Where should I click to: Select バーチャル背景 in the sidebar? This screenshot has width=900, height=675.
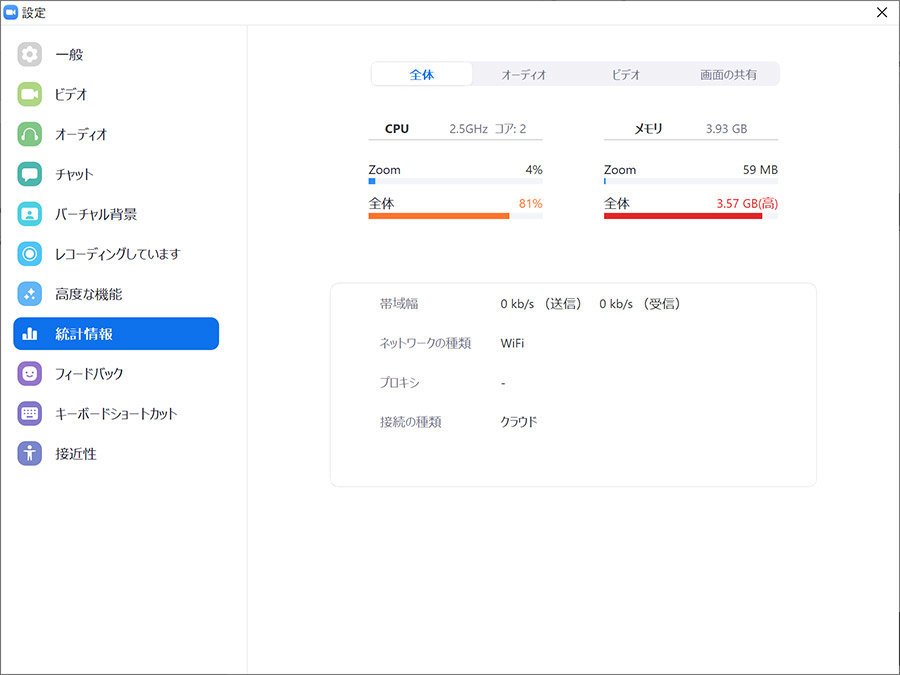(116, 214)
